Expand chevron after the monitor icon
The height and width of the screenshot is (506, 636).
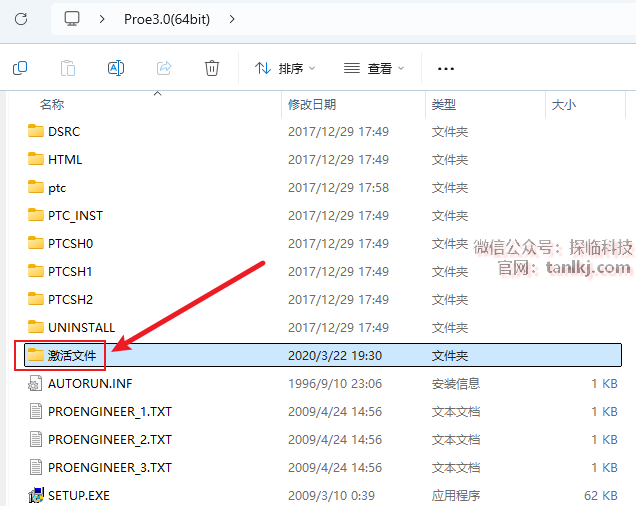(102, 19)
